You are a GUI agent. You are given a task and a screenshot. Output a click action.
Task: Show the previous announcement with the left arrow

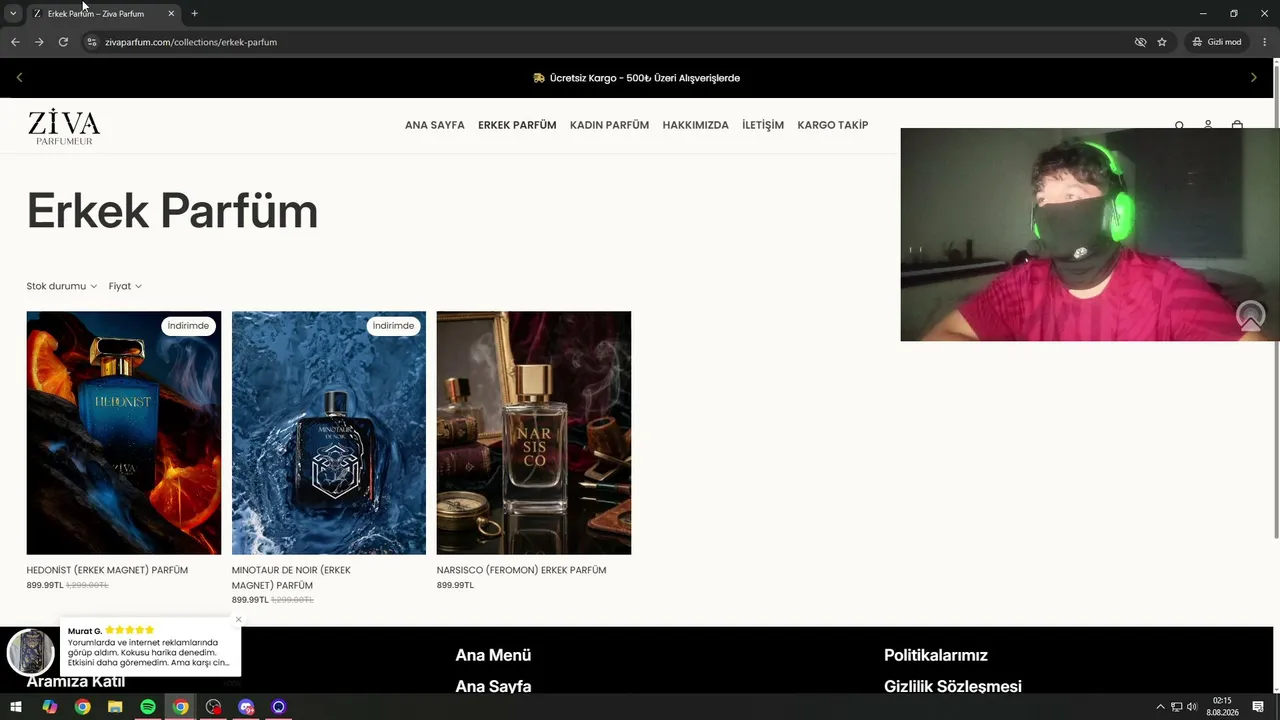(x=19, y=78)
